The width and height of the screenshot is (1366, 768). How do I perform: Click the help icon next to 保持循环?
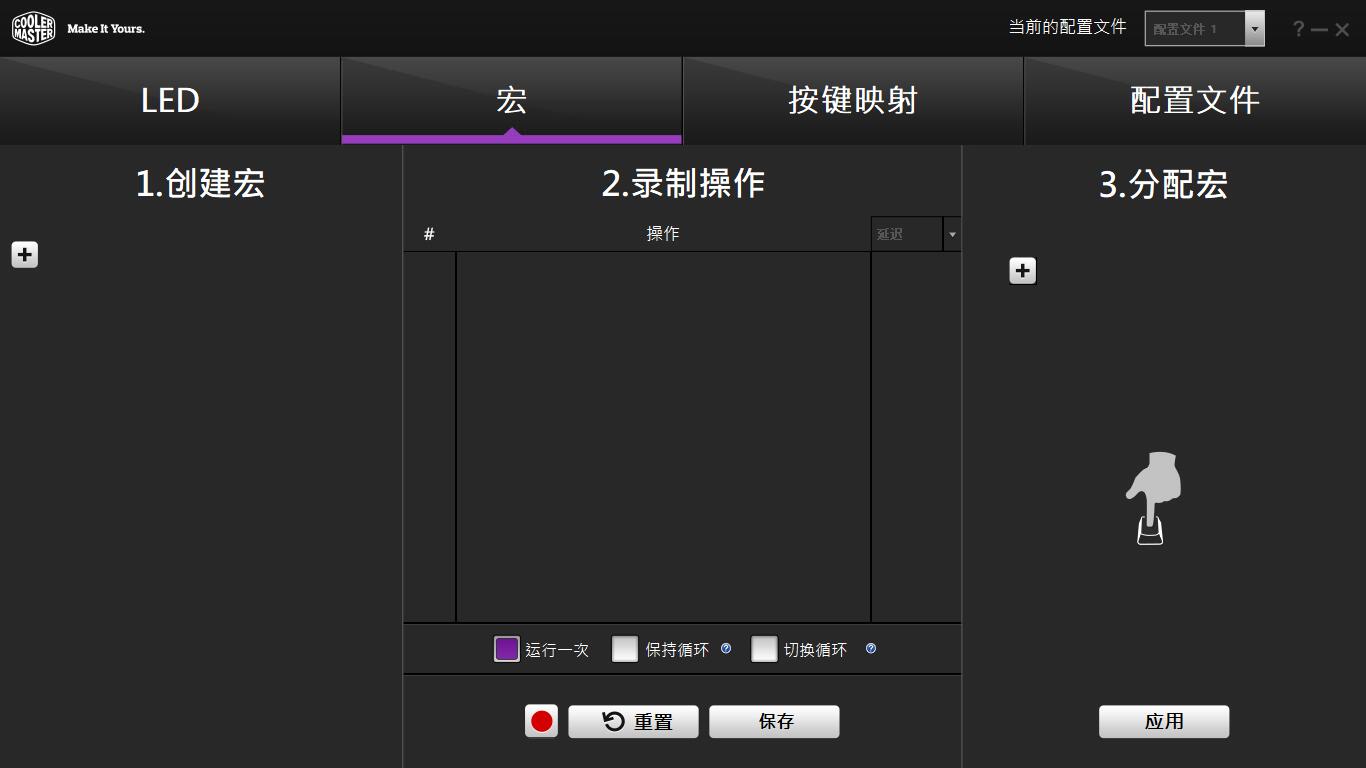click(x=725, y=648)
